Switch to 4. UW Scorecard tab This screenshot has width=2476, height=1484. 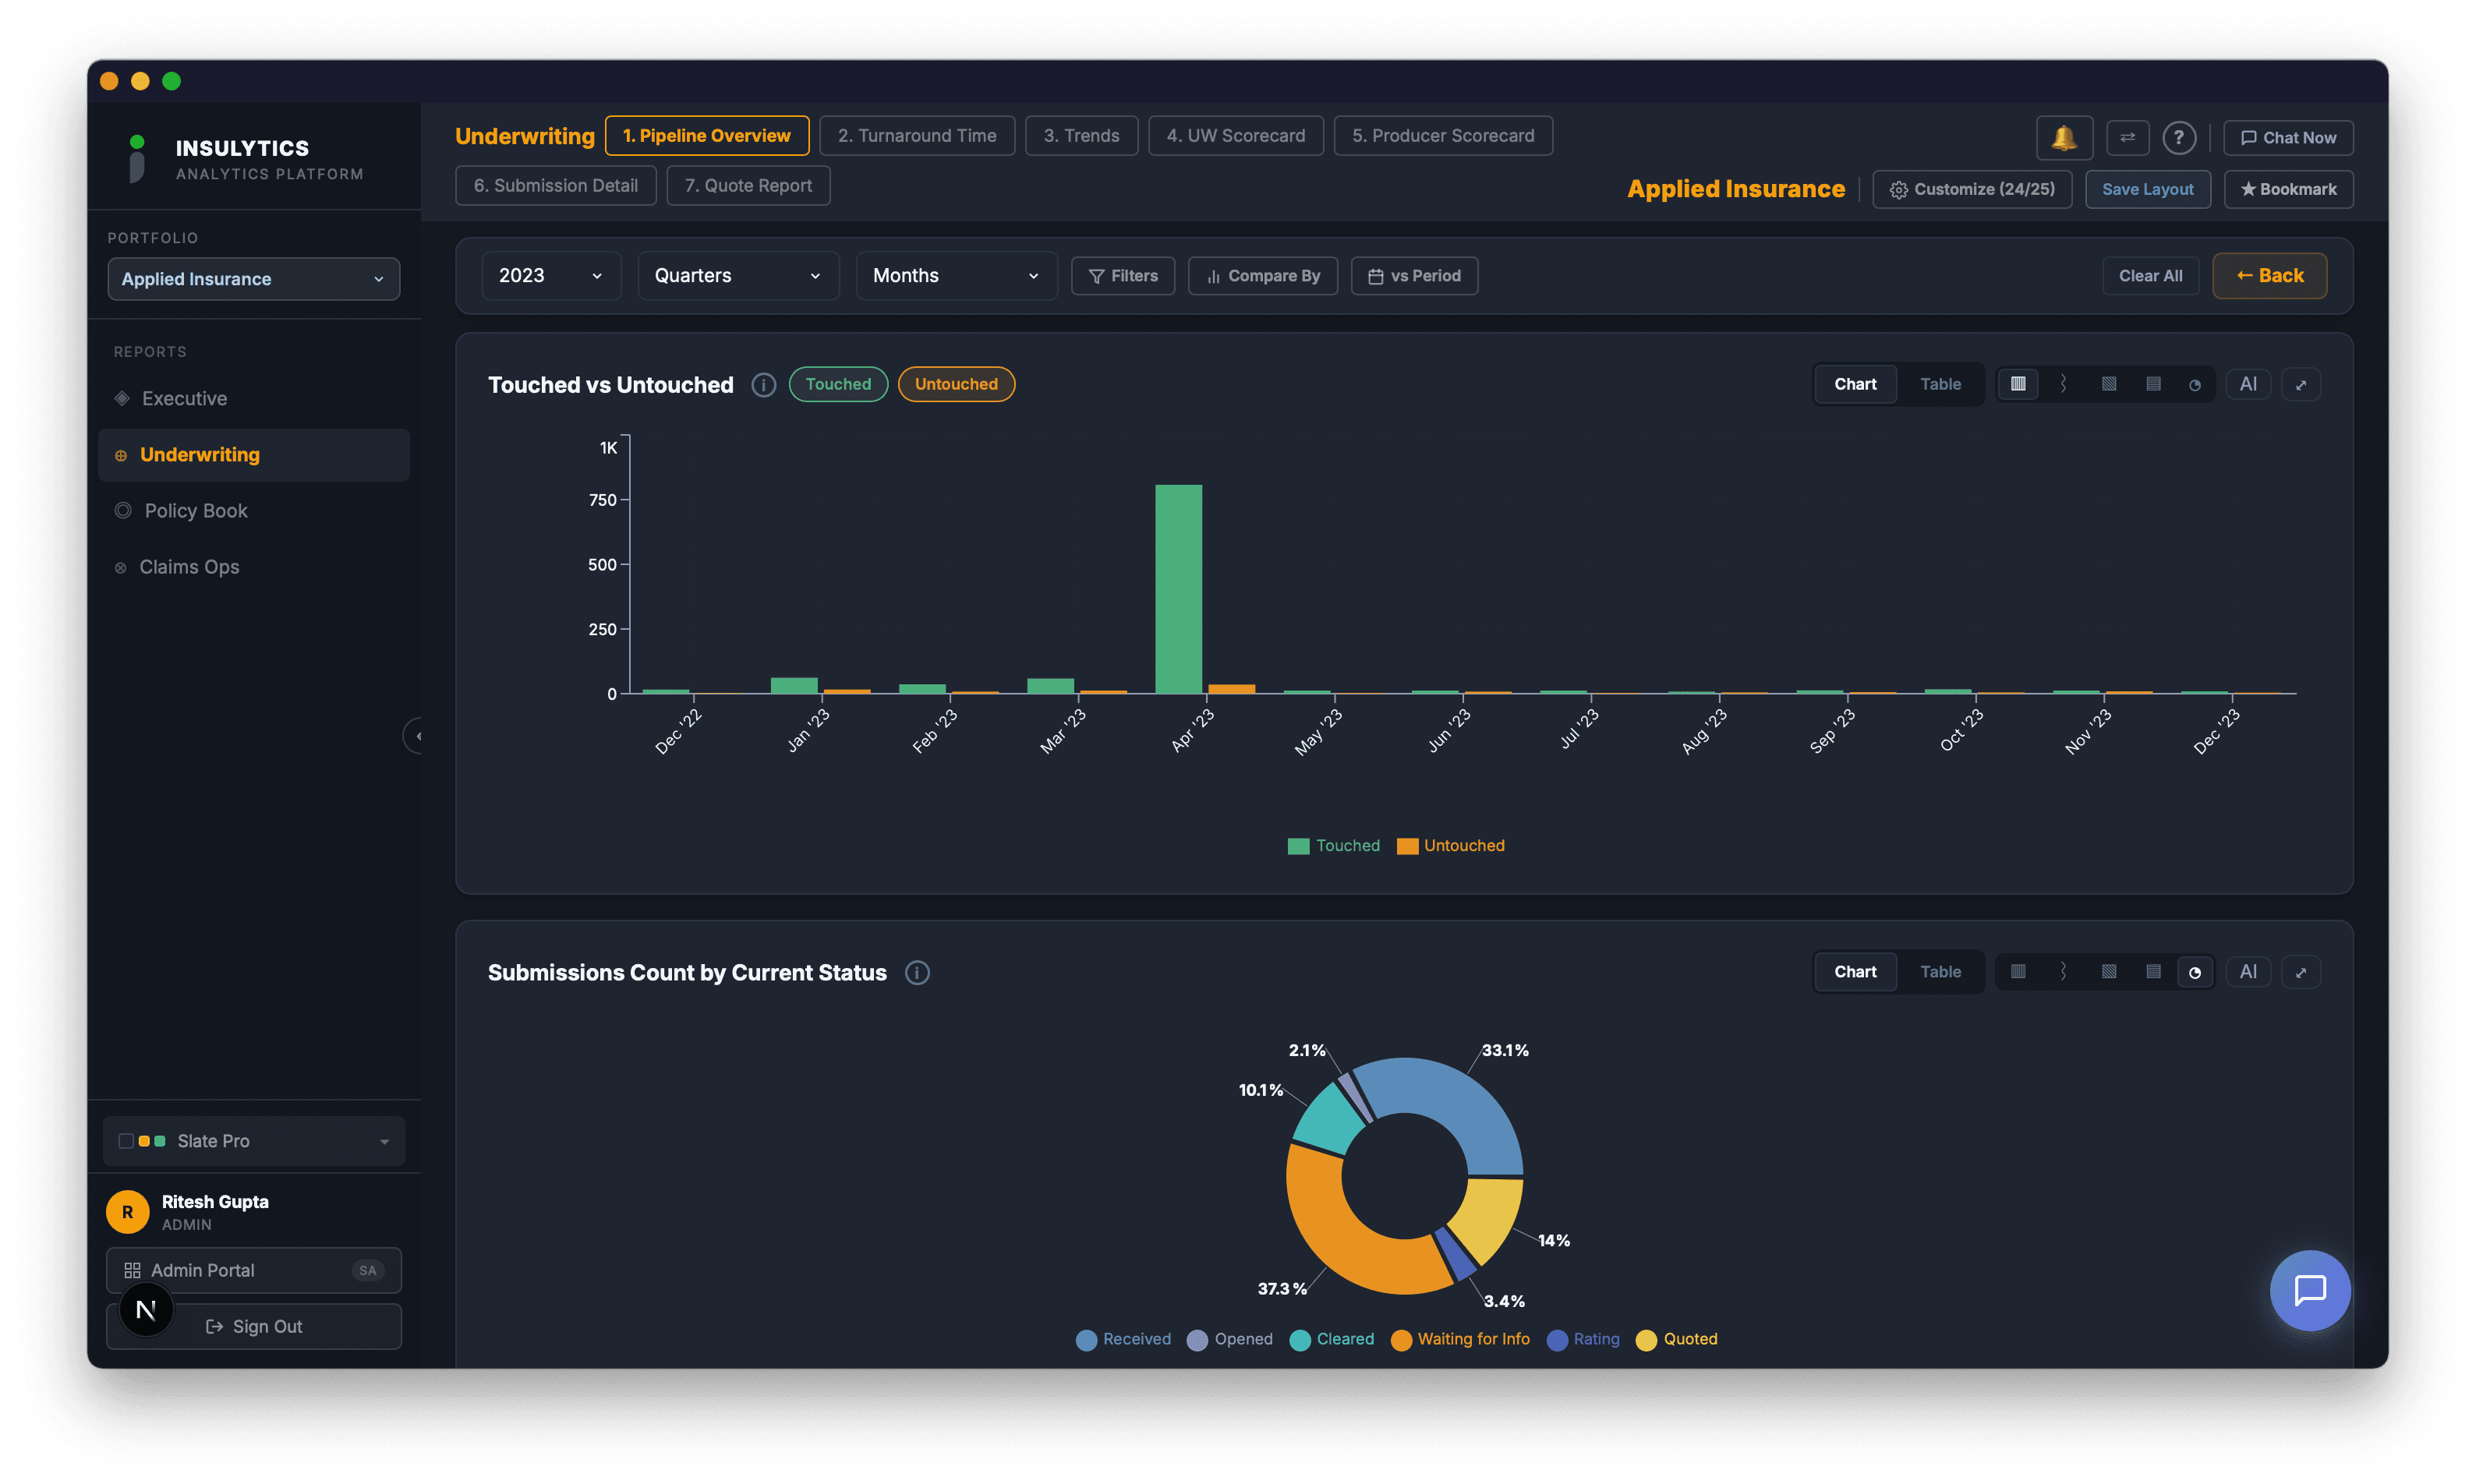pyautogui.click(x=1235, y=136)
